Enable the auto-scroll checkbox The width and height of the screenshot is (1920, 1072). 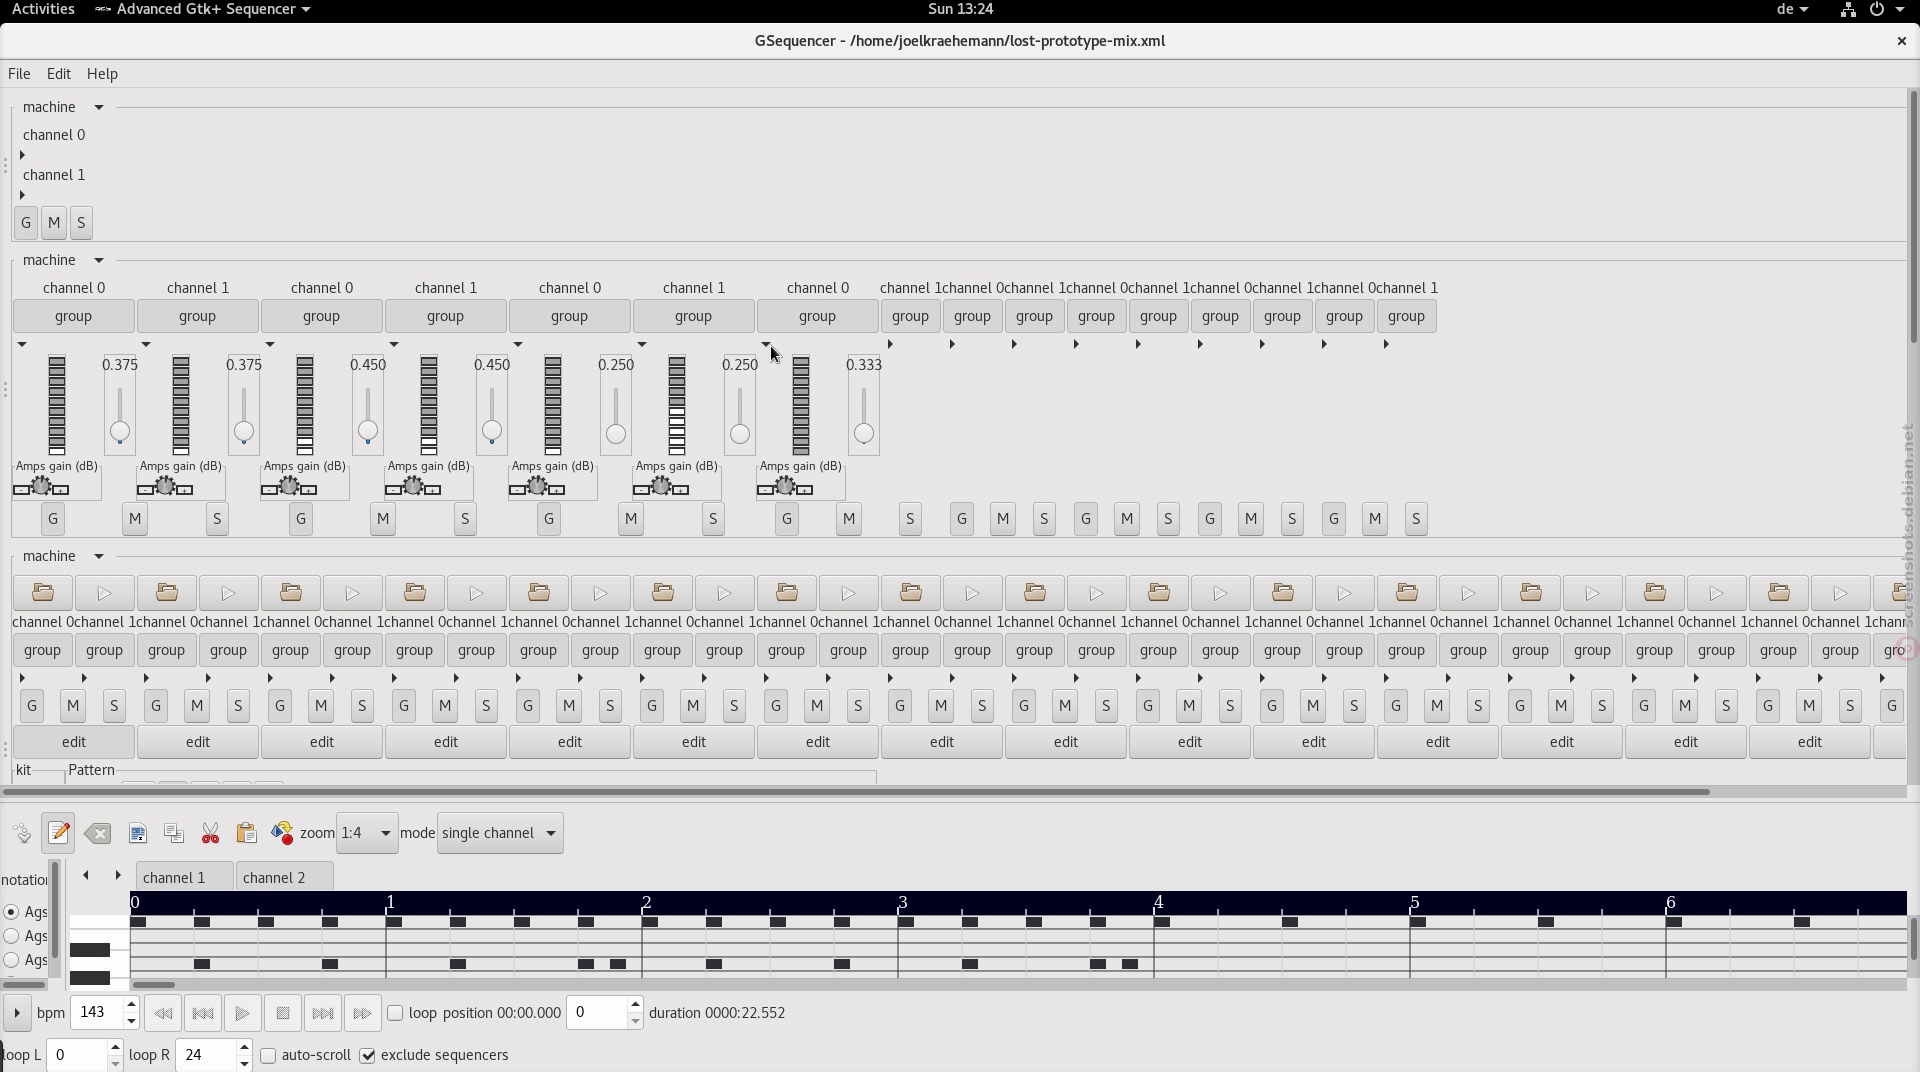pos(268,1055)
